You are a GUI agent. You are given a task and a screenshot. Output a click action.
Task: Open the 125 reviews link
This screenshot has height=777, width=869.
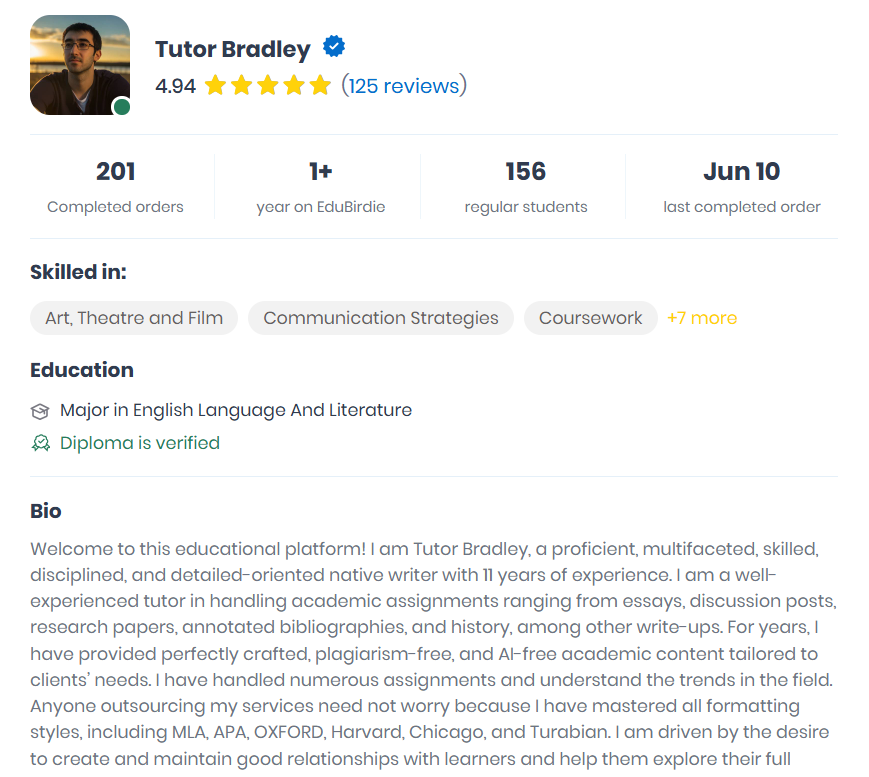click(x=404, y=86)
